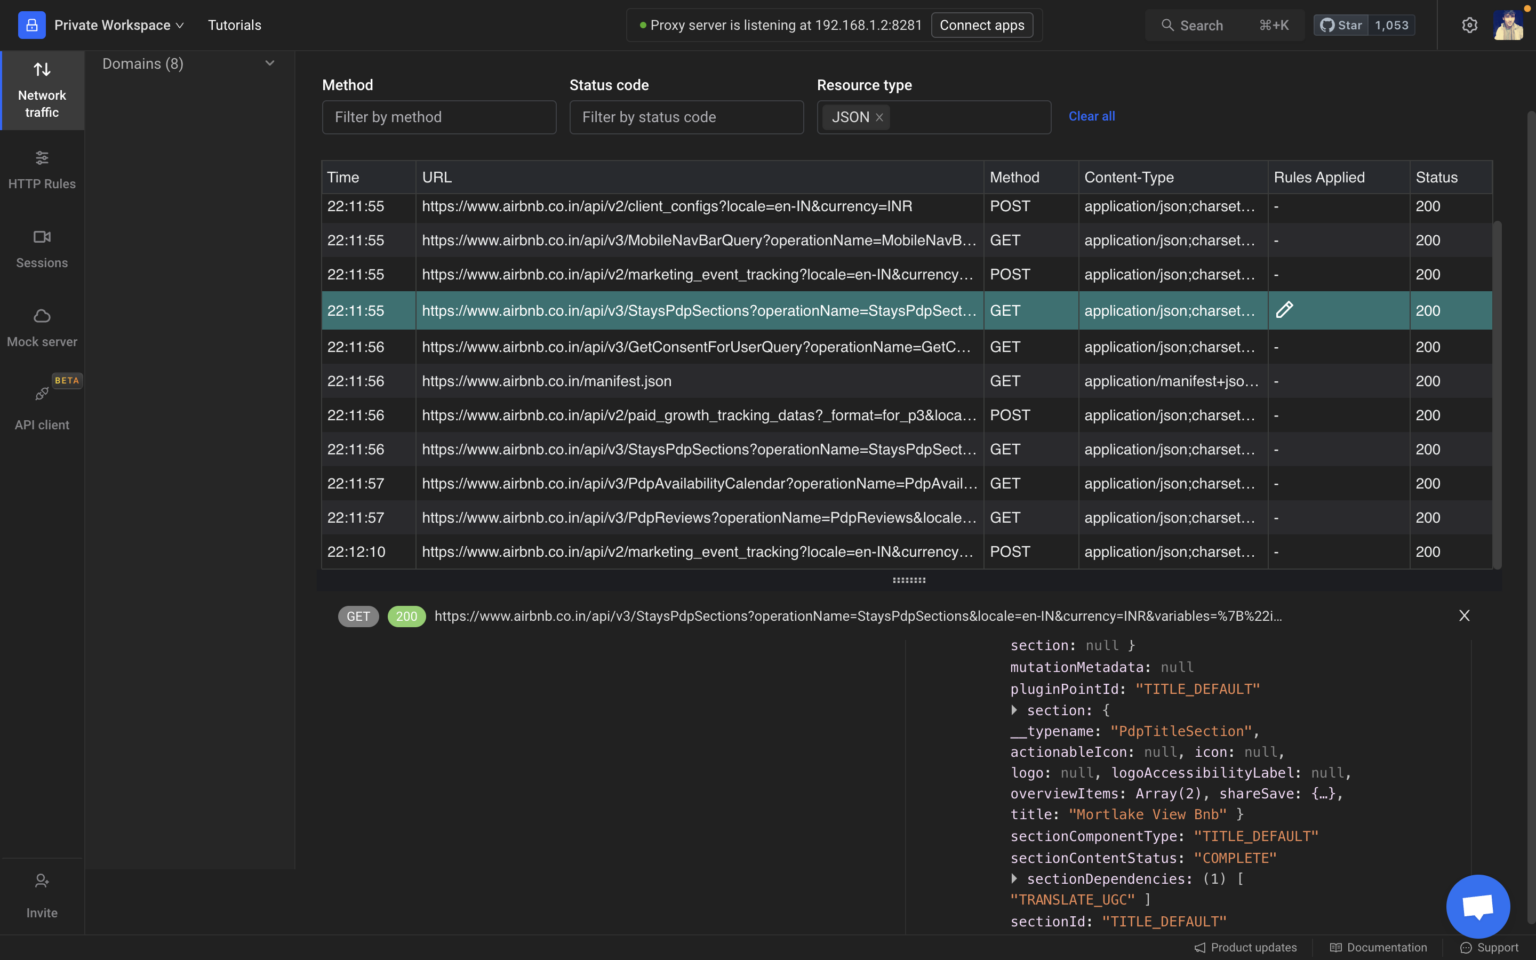Open the settings gear

coord(1469,25)
